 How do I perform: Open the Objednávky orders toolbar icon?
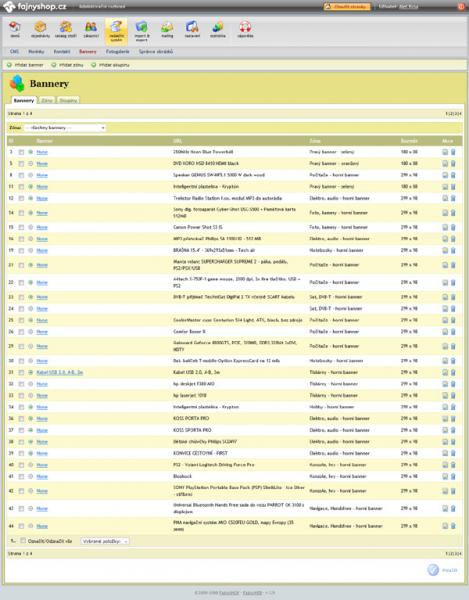[40, 29]
